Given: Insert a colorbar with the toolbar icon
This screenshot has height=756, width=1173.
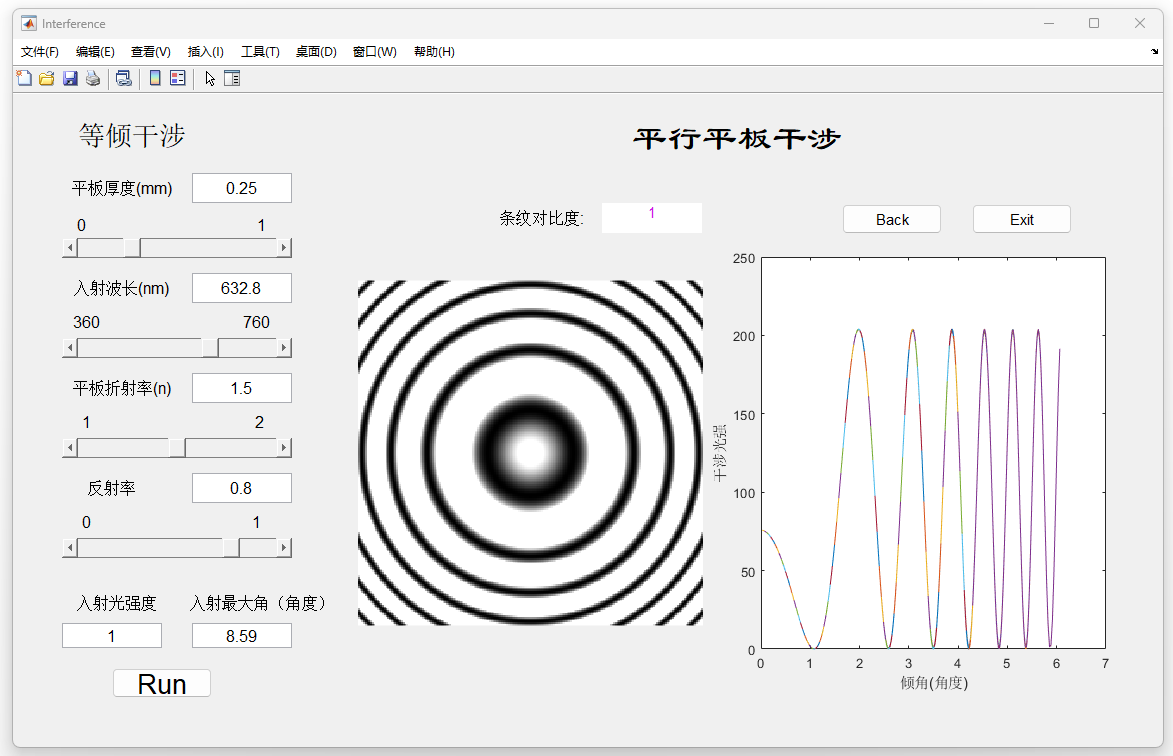Looking at the screenshot, I should [x=155, y=78].
